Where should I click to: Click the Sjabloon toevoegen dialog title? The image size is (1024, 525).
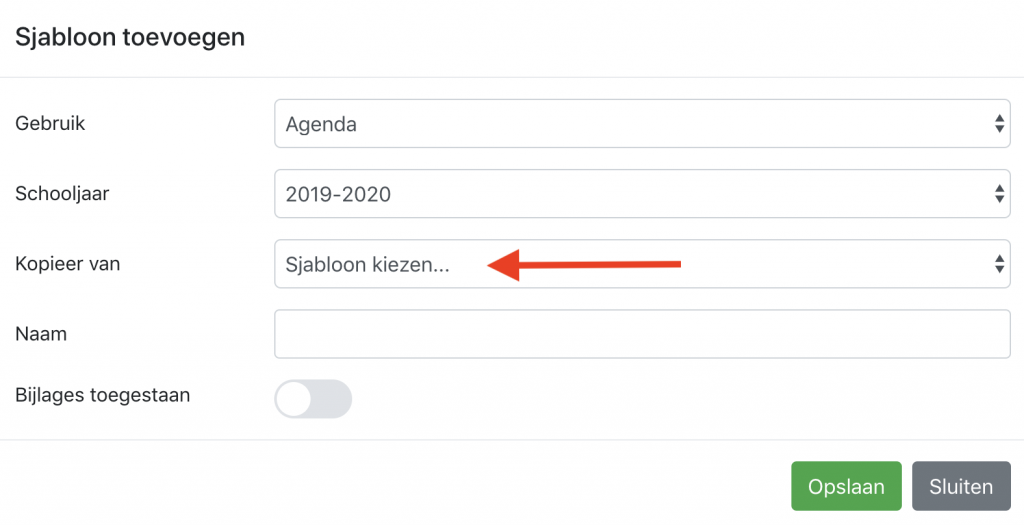pos(130,37)
